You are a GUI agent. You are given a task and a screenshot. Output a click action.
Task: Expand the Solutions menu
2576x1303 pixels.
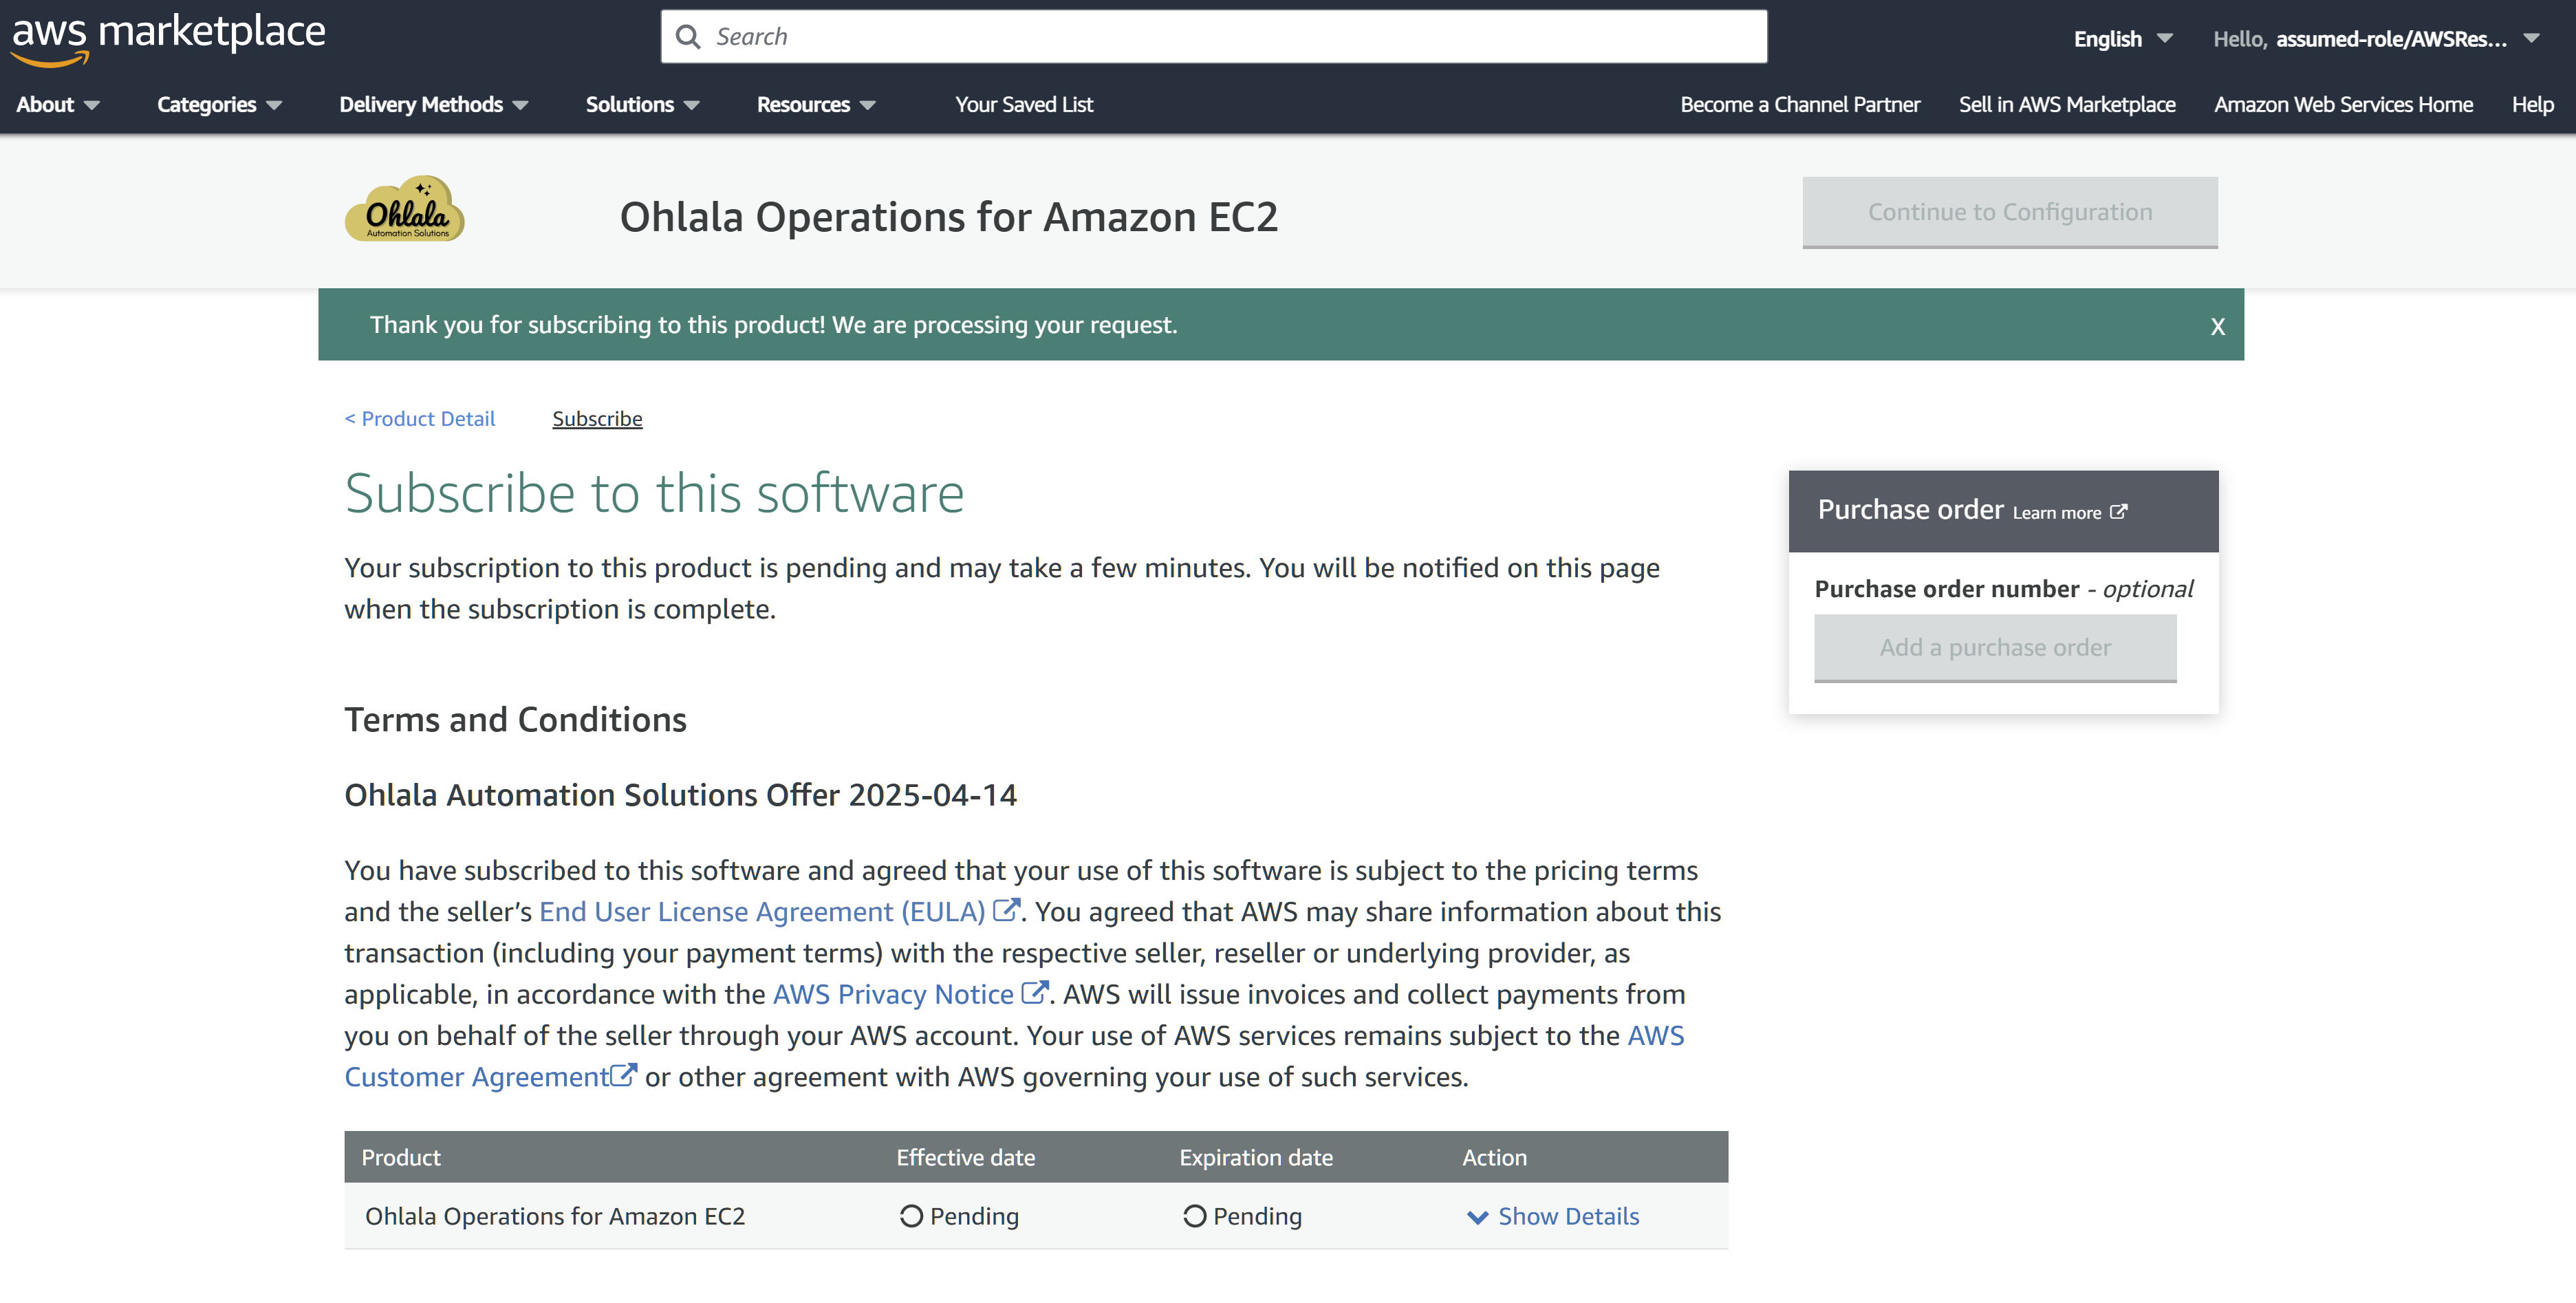pyautogui.click(x=642, y=104)
